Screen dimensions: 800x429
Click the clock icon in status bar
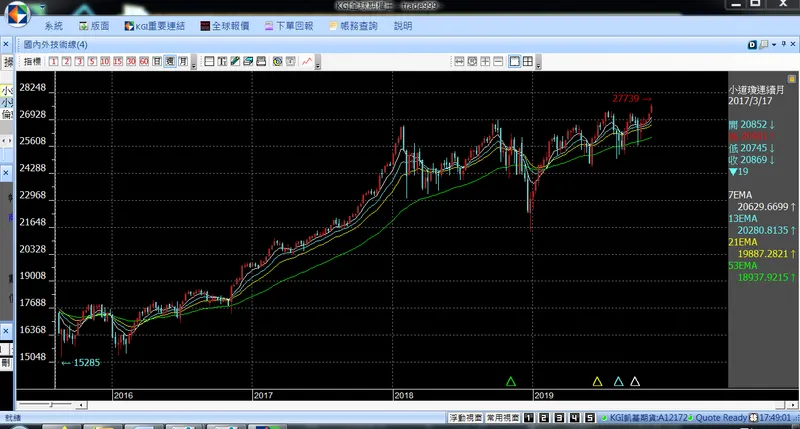pos(754,418)
